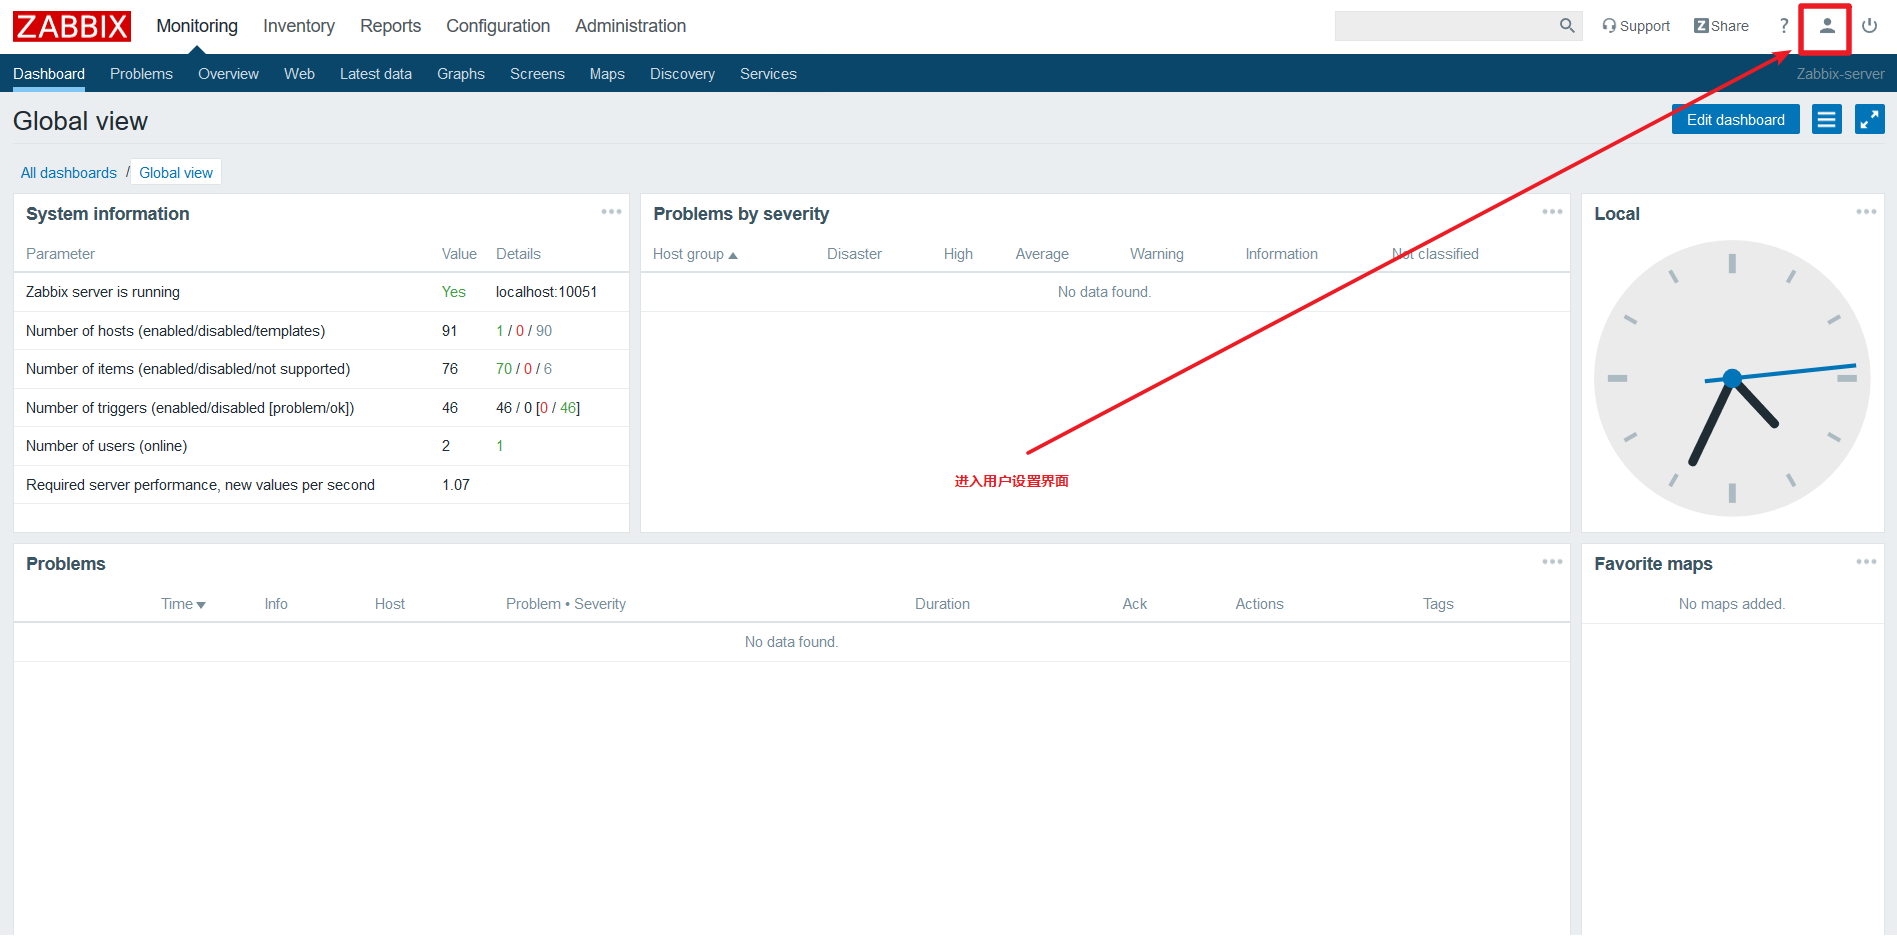Open Problems by severity widget options menu

pyautogui.click(x=1552, y=212)
